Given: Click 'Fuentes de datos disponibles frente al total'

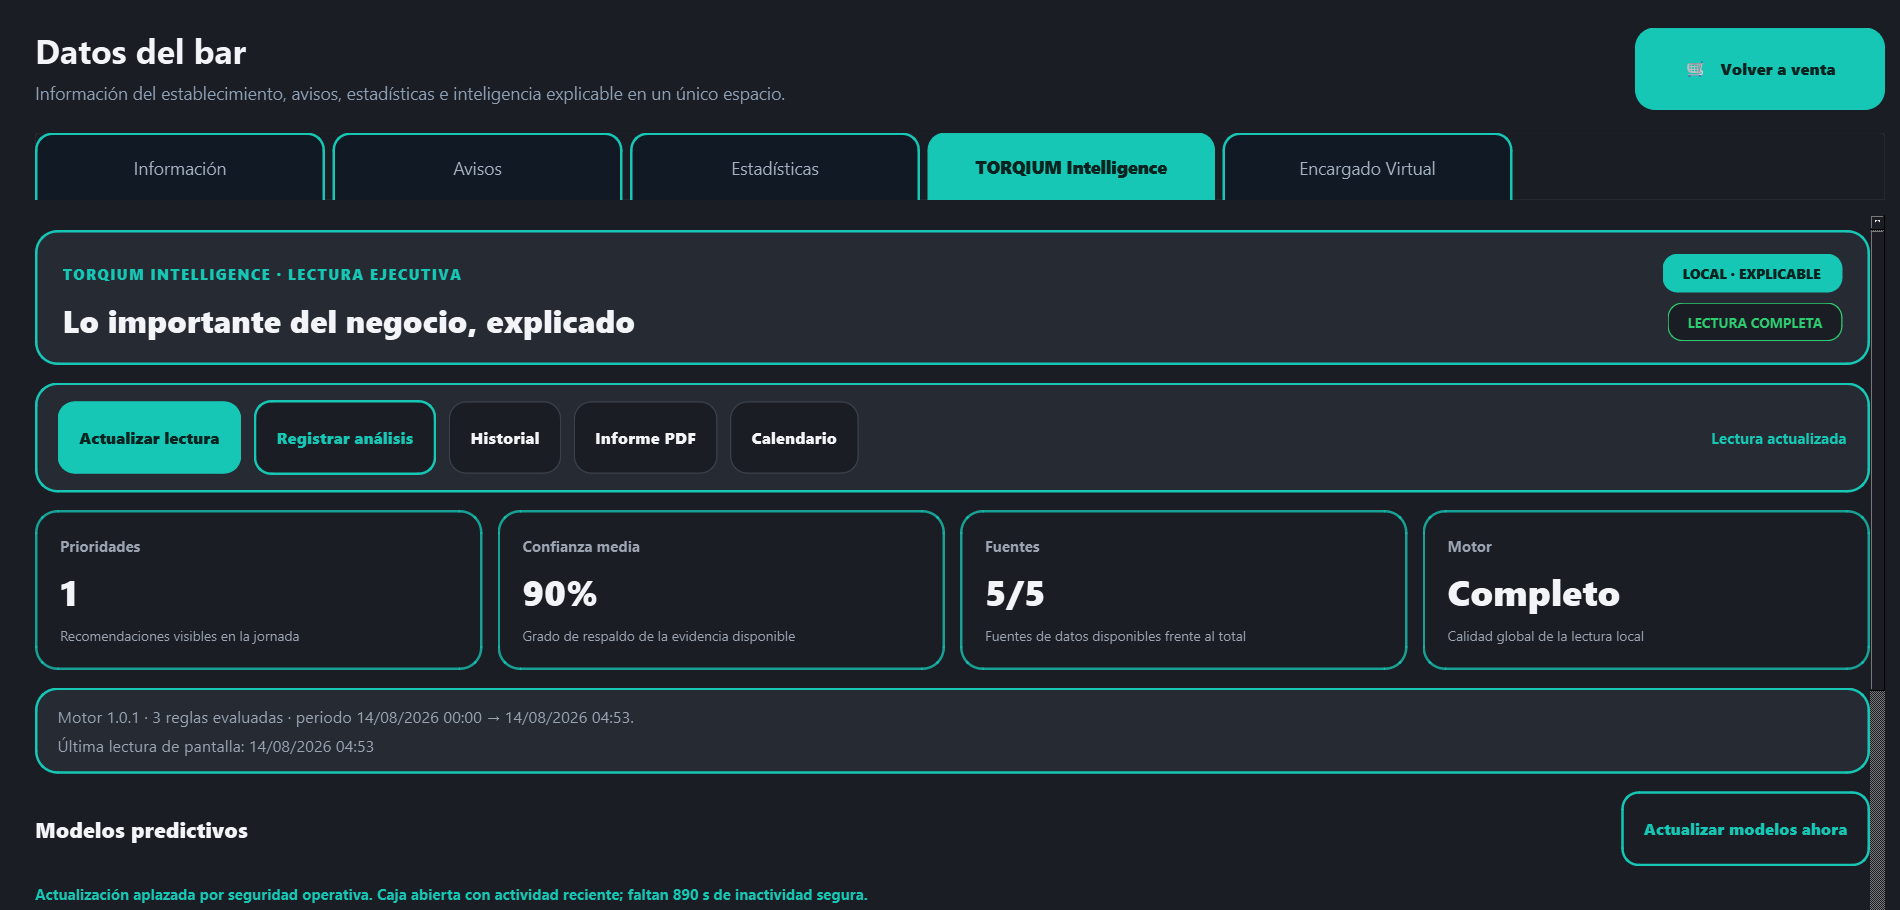Looking at the screenshot, I should 1115,636.
